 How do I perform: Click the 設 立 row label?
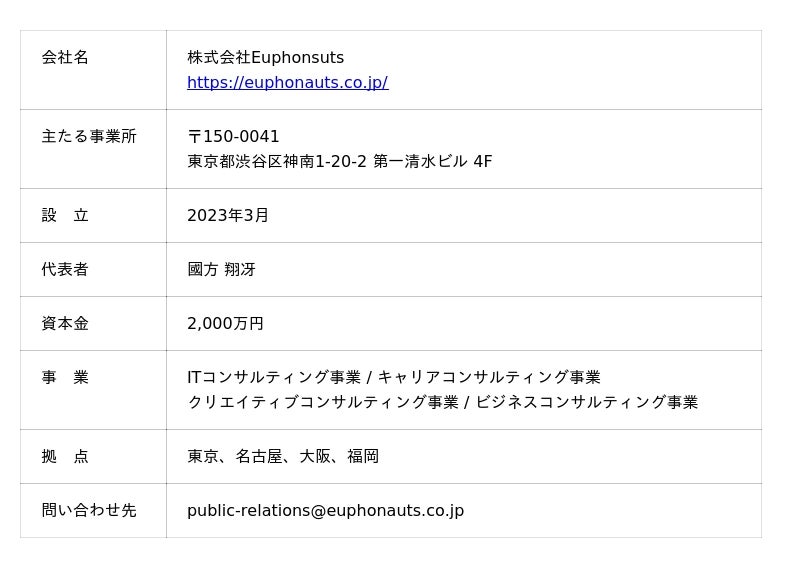[65, 216]
